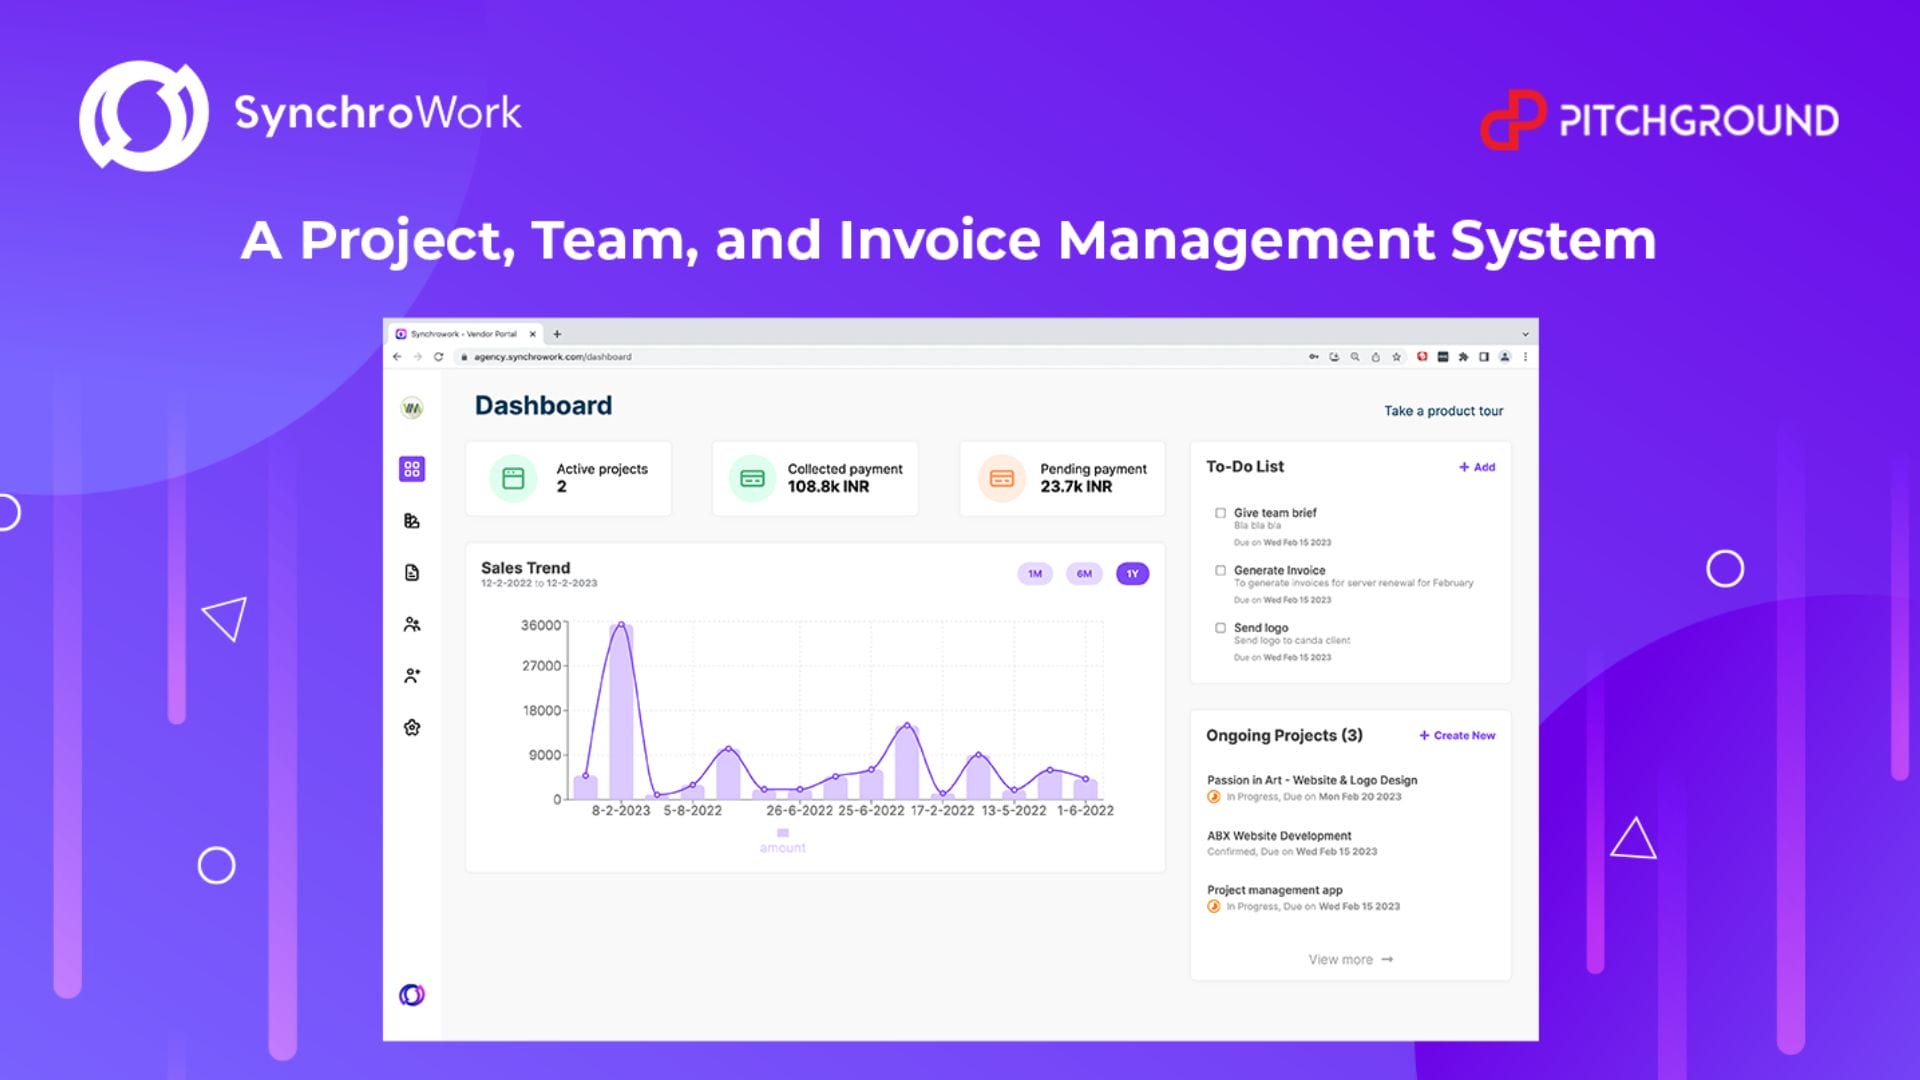Click the SynchroWork logo at the sidebar bottom
This screenshot has width=1920, height=1080.
(x=412, y=995)
